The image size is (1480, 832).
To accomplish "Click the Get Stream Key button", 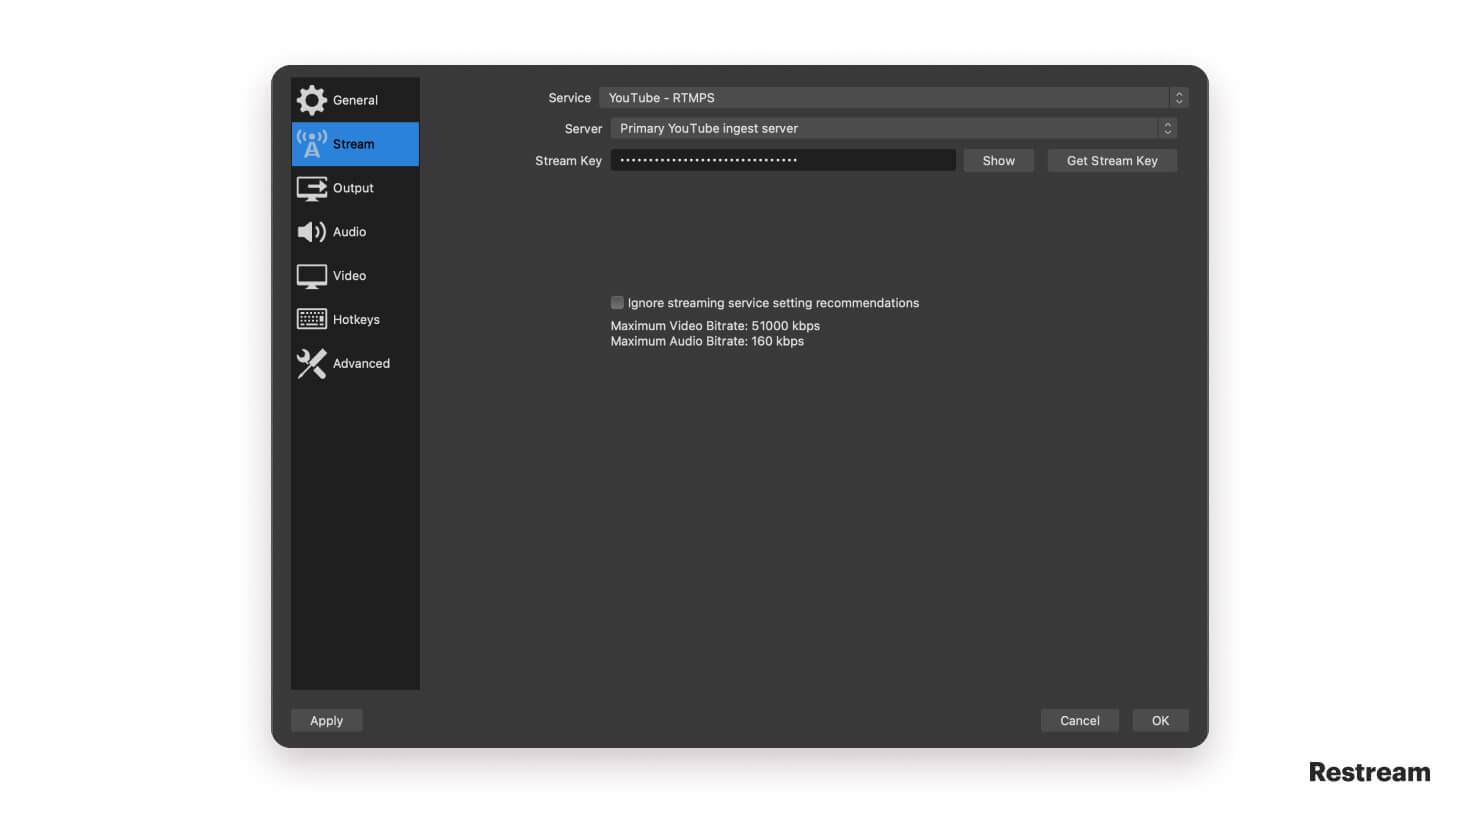I will coord(1111,160).
